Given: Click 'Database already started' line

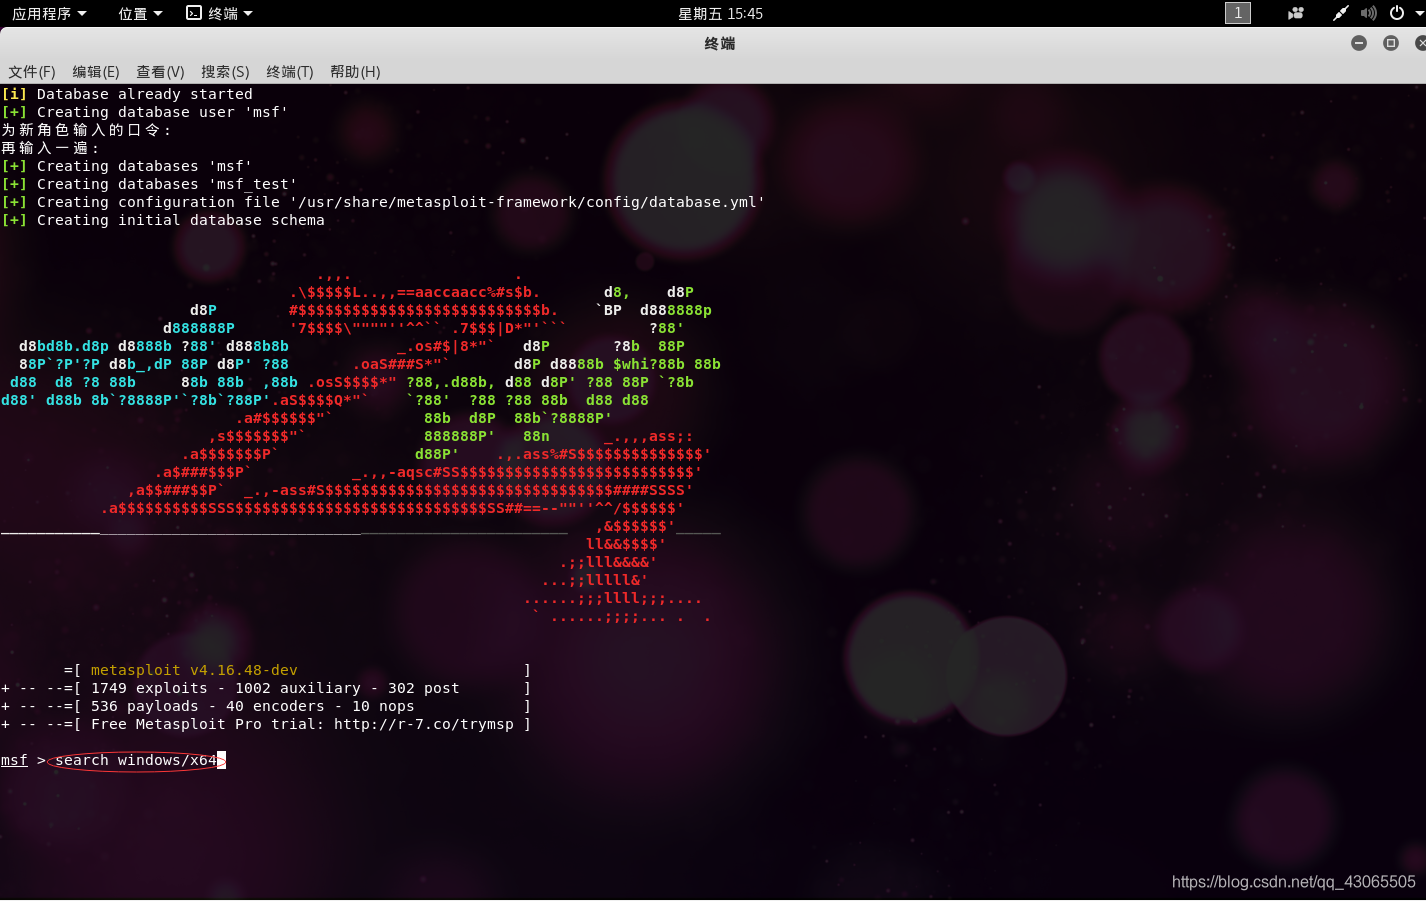Looking at the screenshot, I should tap(127, 95).
